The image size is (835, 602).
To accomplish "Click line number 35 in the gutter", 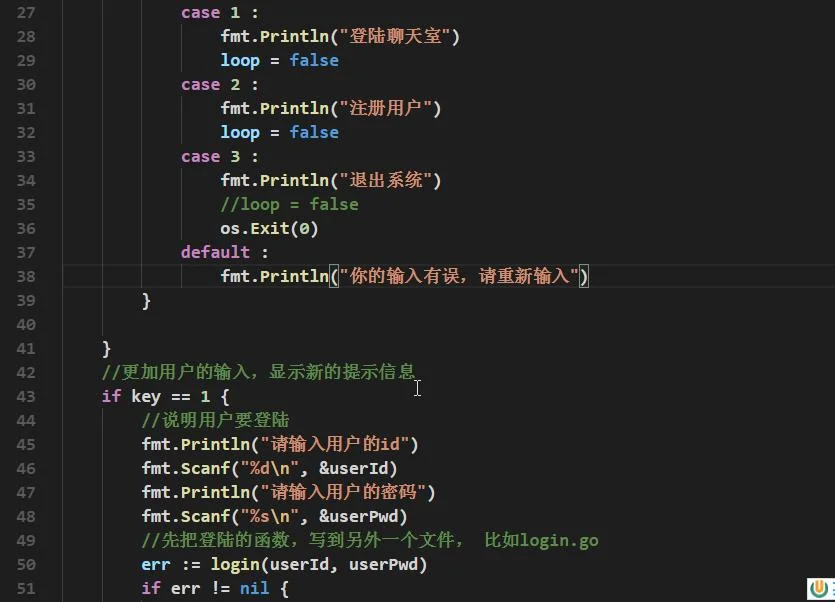I will pos(26,204).
